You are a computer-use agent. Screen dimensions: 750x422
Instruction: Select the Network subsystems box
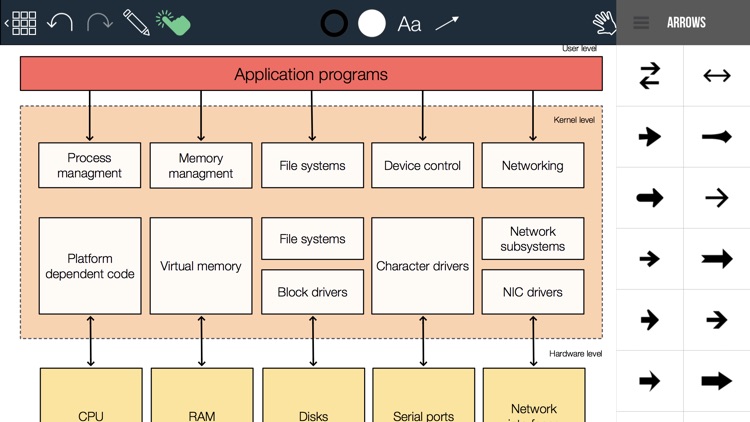(x=533, y=239)
